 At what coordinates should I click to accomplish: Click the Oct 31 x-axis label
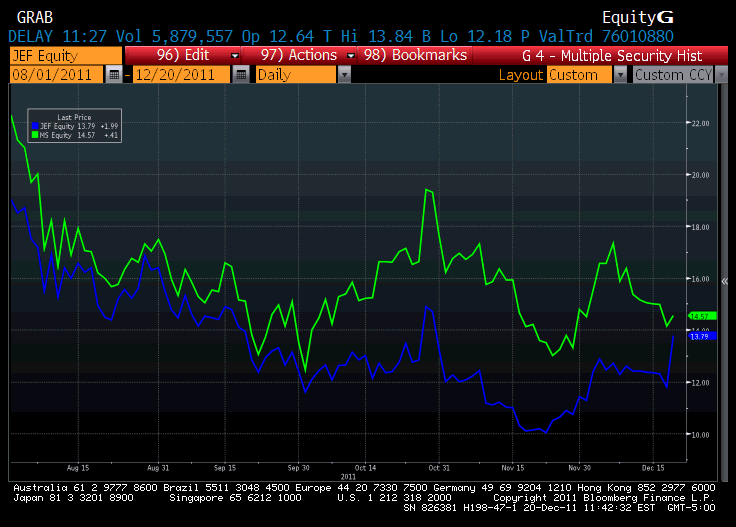pyautogui.click(x=439, y=468)
